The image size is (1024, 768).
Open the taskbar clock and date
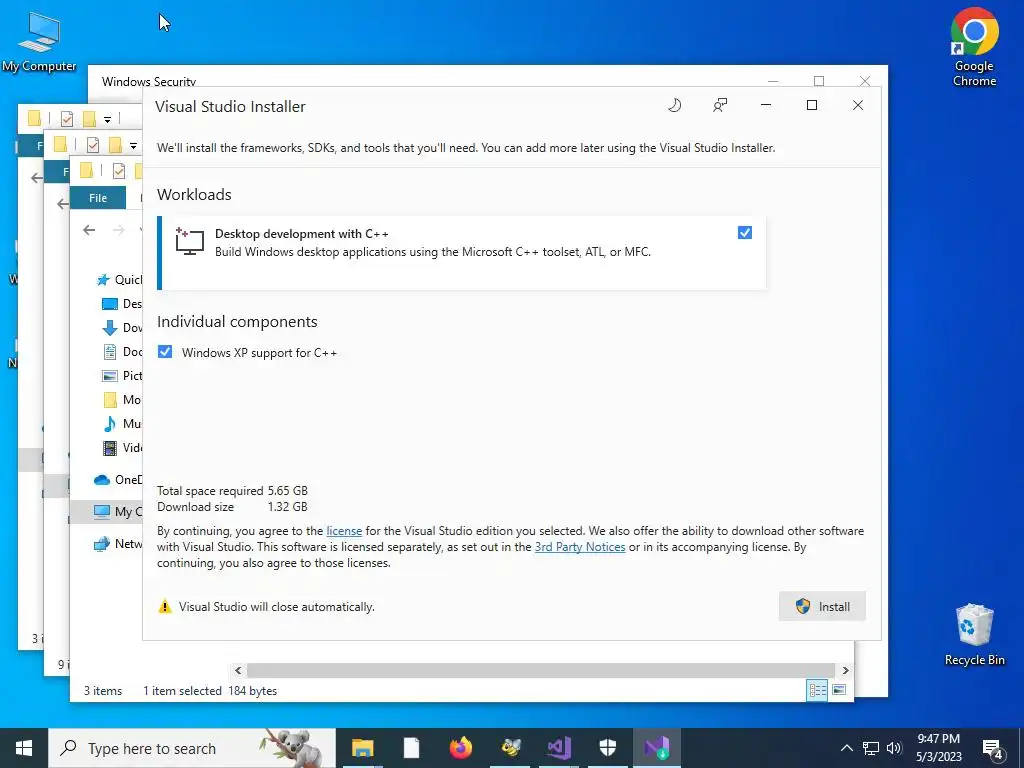click(x=938, y=748)
